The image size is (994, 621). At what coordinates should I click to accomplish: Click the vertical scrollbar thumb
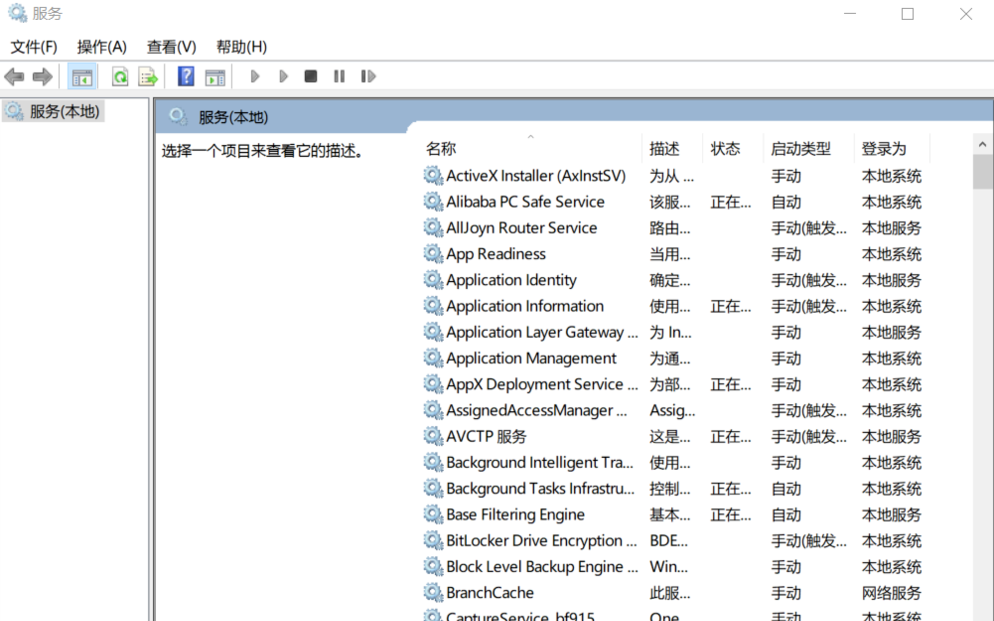coord(982,175)
